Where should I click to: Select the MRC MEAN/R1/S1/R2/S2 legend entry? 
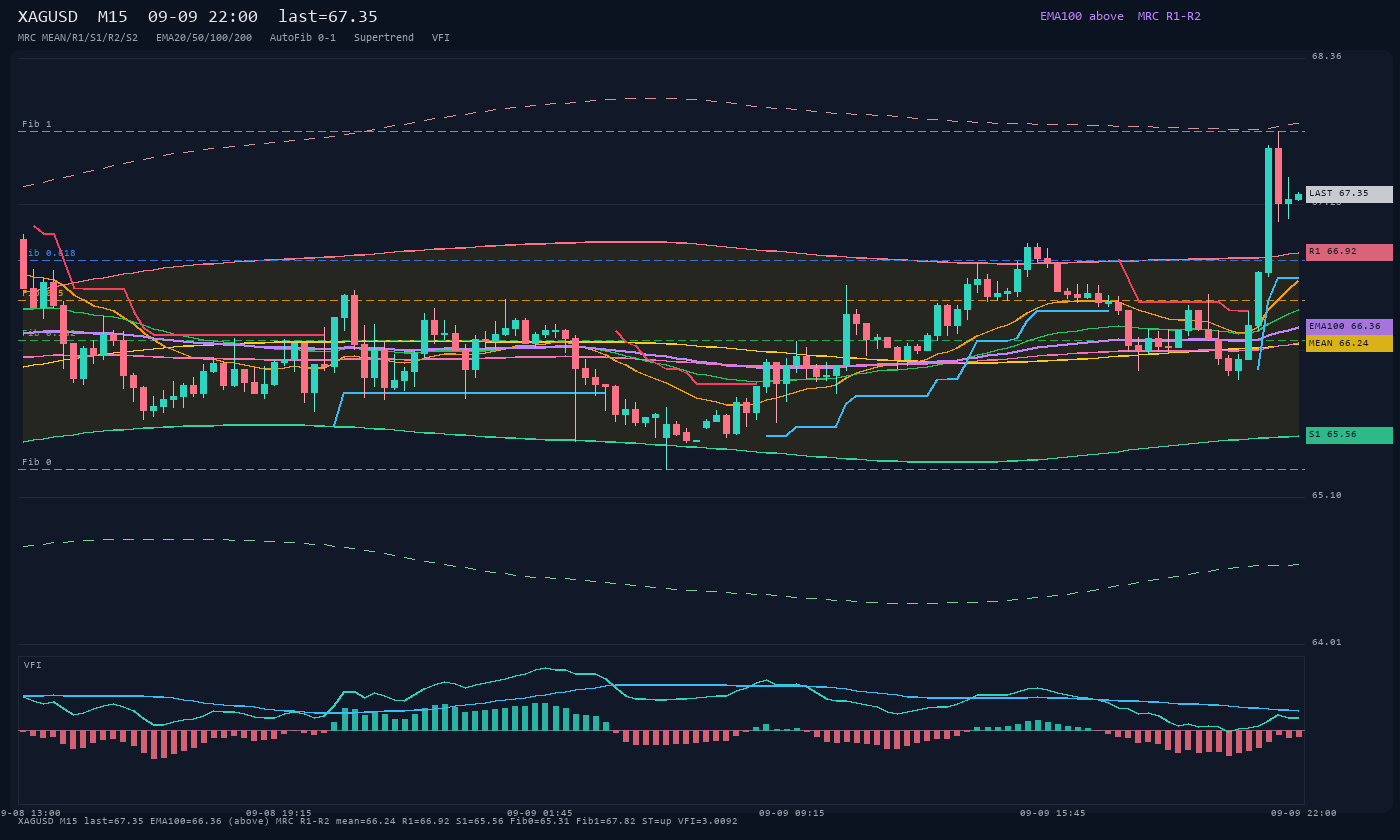point(78,37)
